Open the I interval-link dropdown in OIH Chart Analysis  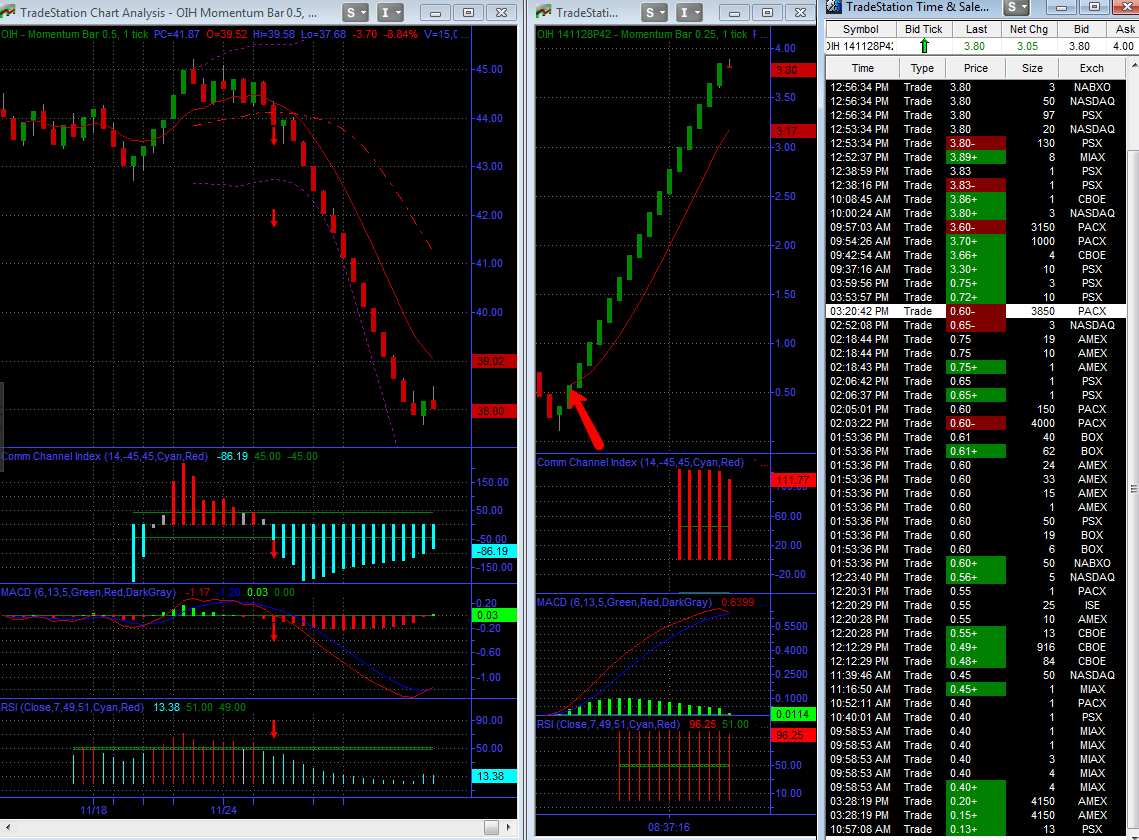(391, 12)
